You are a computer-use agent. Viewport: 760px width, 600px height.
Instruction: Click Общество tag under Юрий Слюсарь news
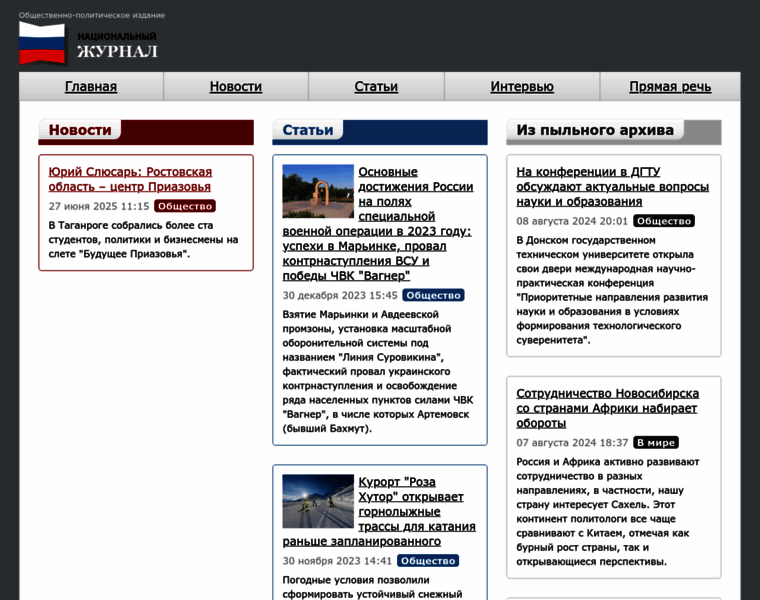[185, 206]
